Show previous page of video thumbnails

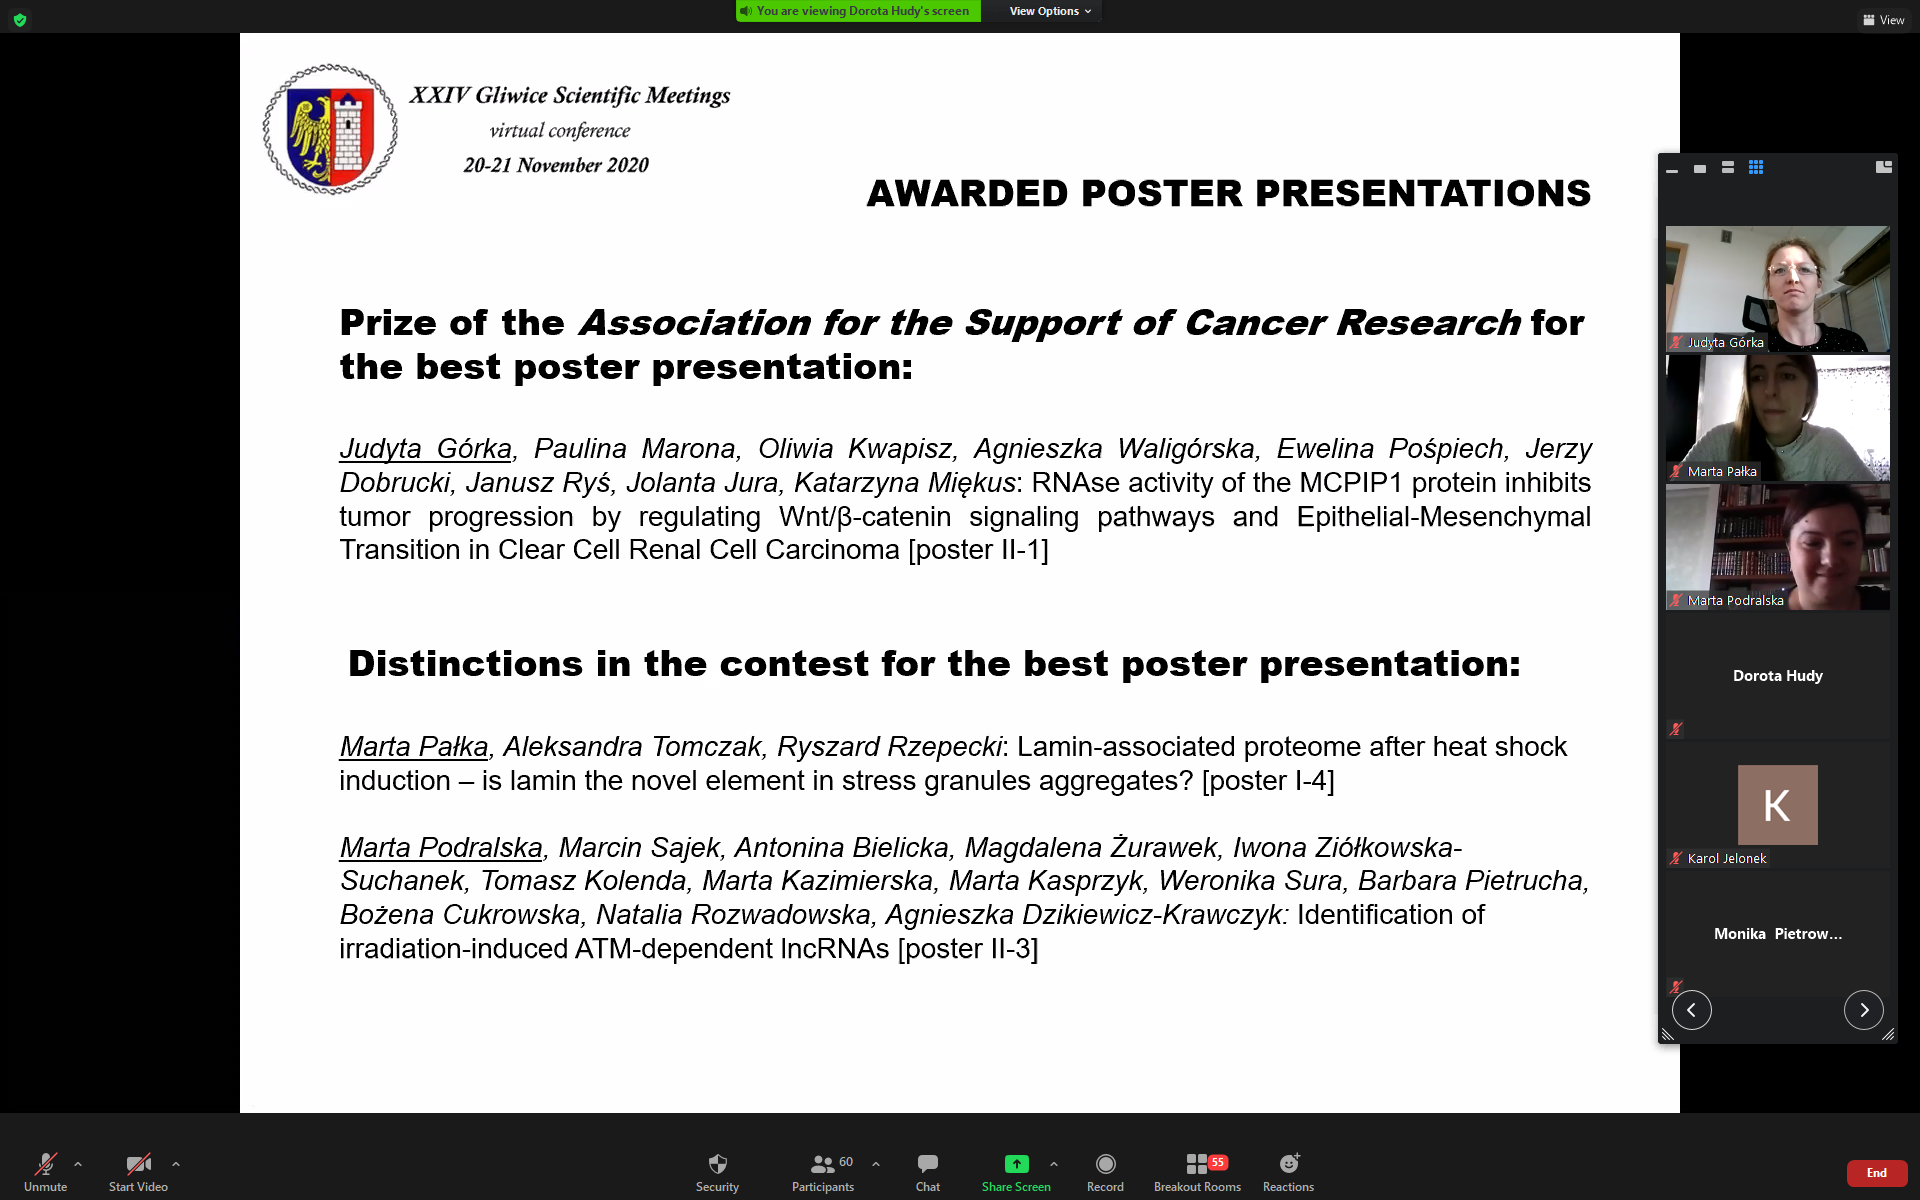[x=1692, y=1010]
